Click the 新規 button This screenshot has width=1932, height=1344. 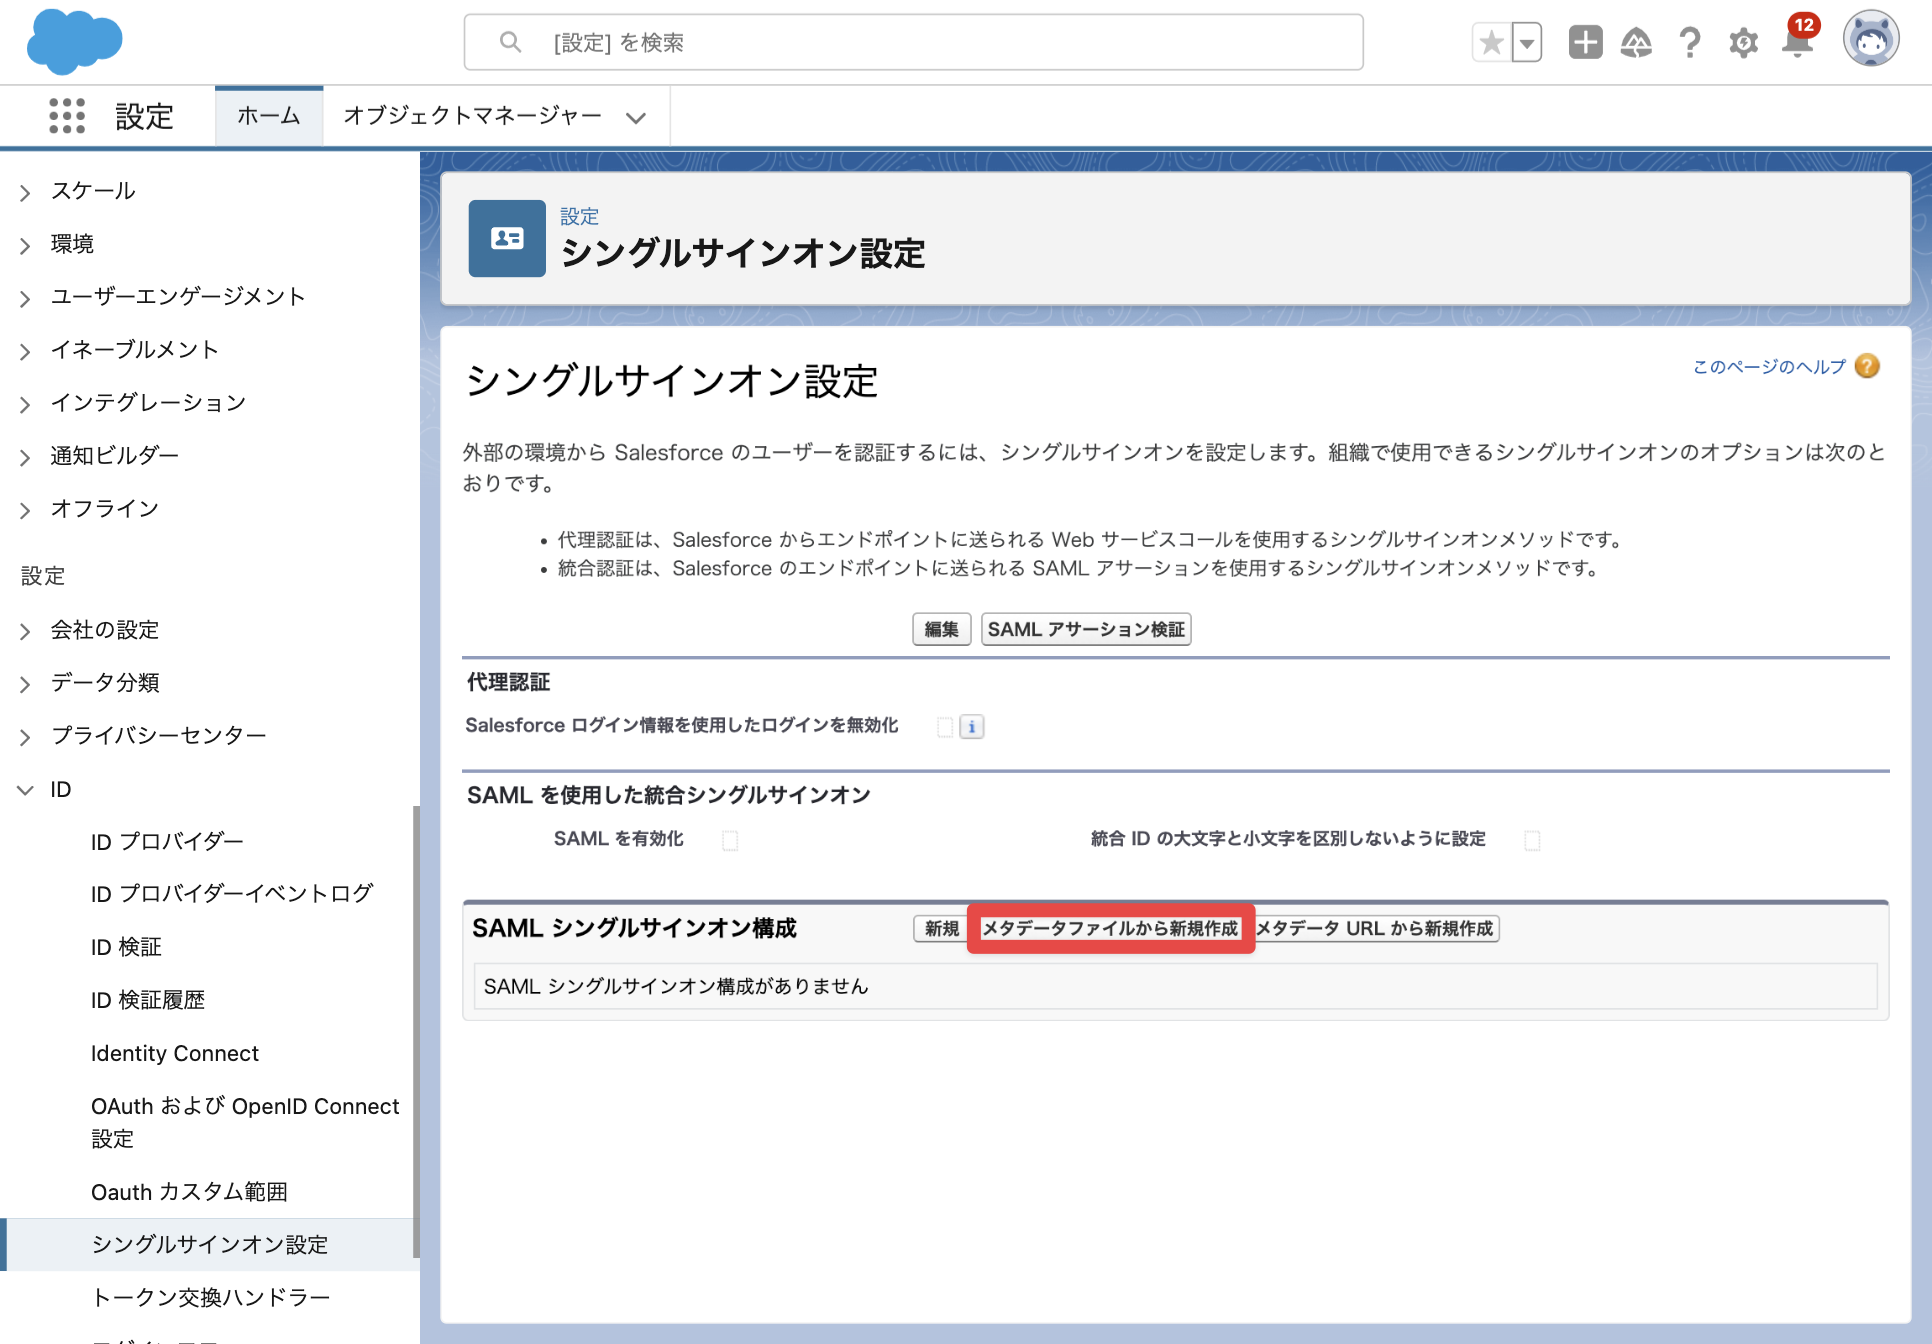[x=941, y=929]
